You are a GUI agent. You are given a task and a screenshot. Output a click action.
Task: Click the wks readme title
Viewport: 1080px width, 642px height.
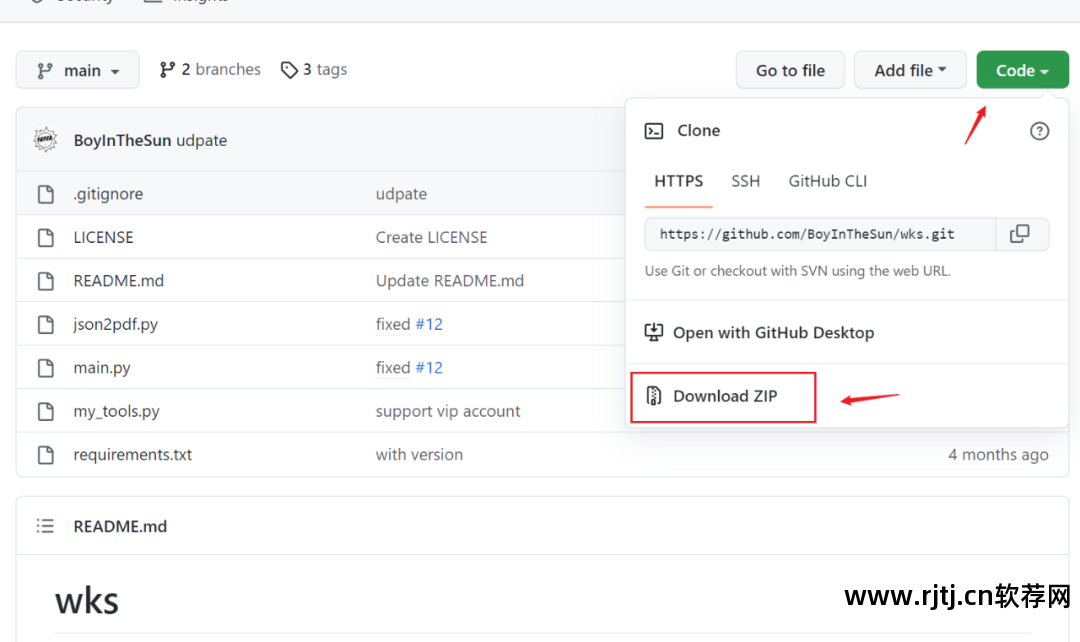click(x=87, y=601)
